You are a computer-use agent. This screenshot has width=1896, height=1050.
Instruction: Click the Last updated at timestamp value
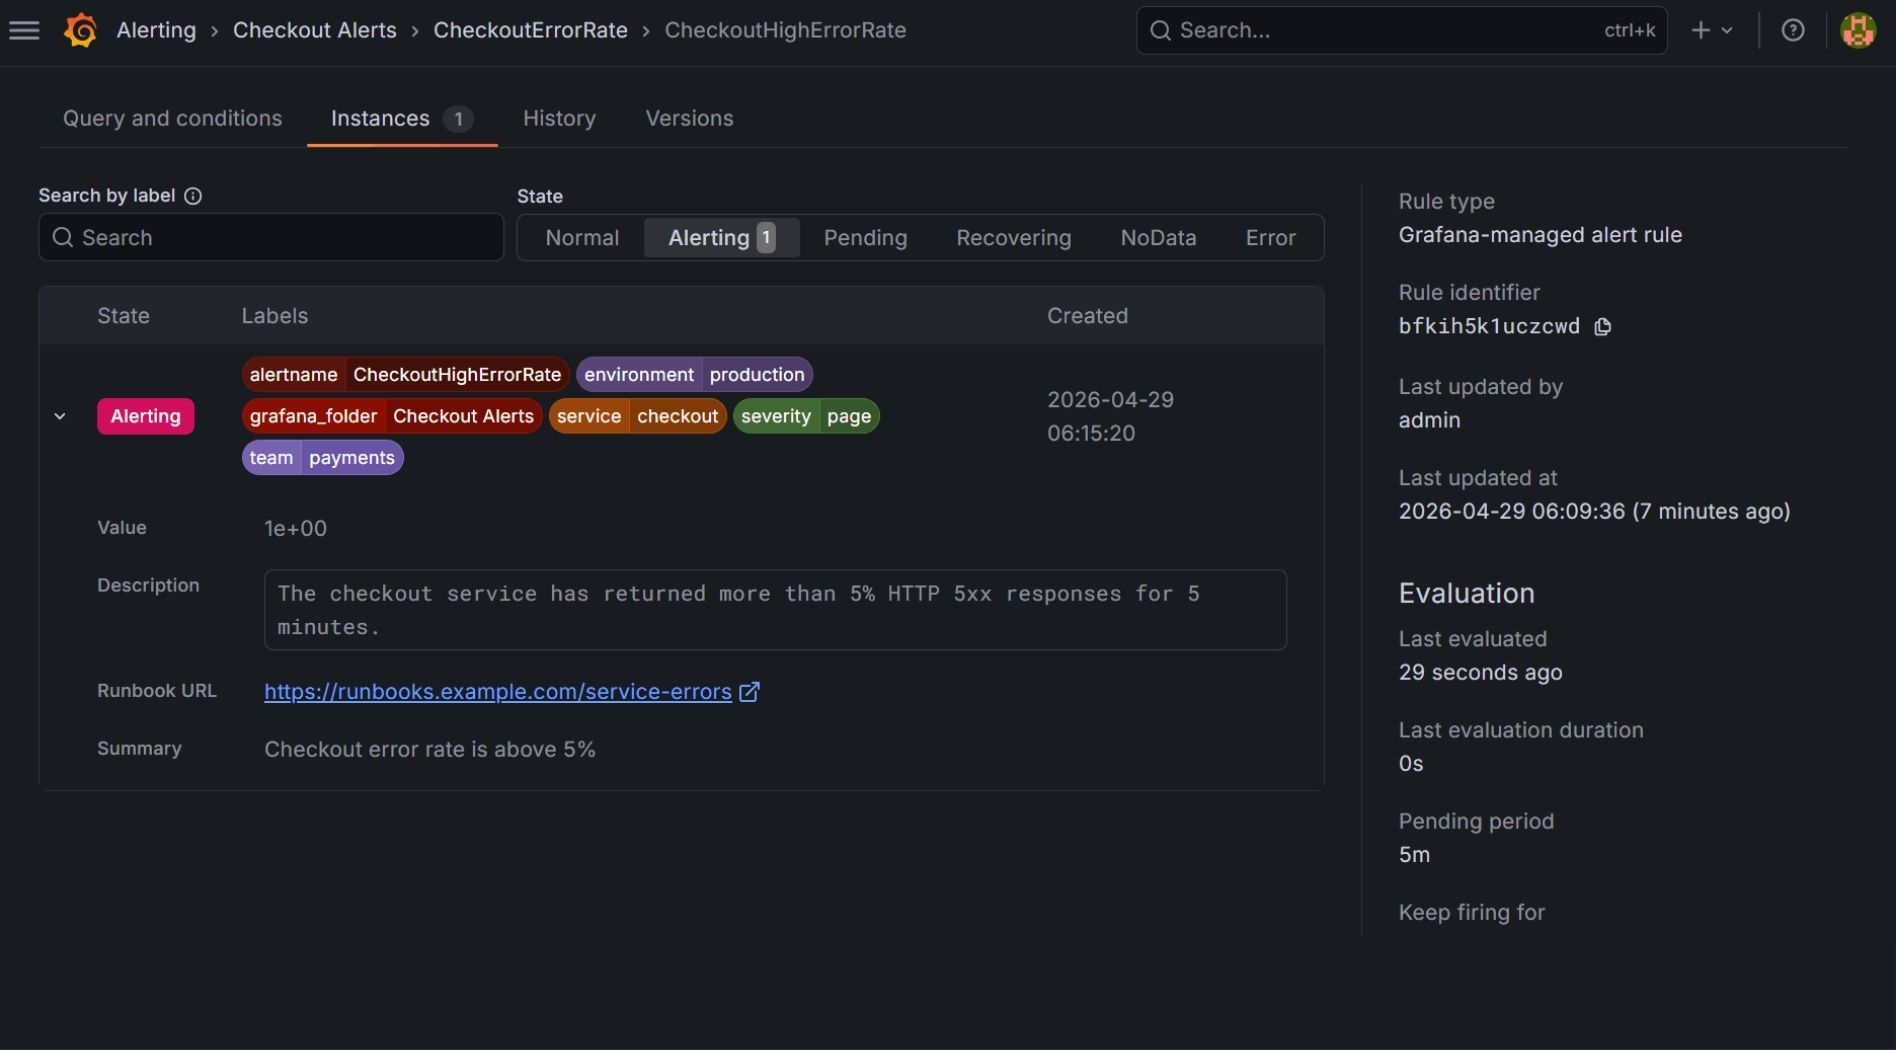pos(1594,512)
